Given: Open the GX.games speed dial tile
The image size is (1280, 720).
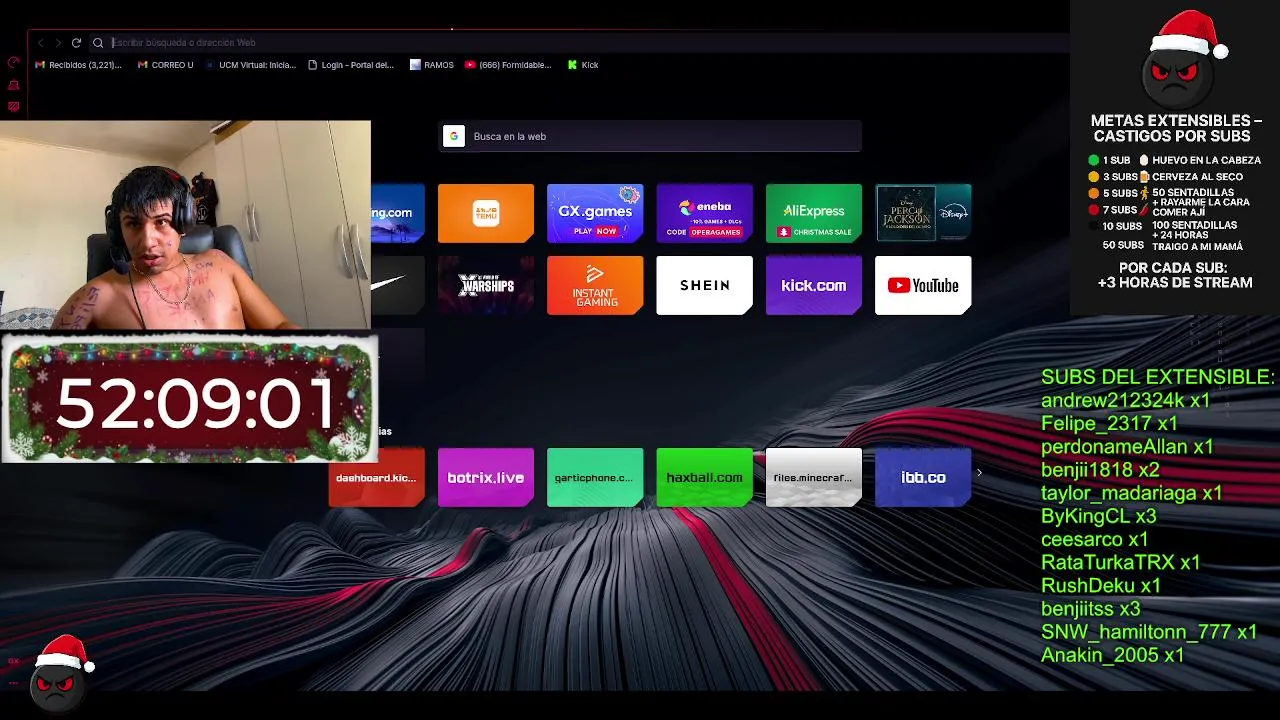Looking at the screenshot, I should pyautogui.click(x=595, y=213).
